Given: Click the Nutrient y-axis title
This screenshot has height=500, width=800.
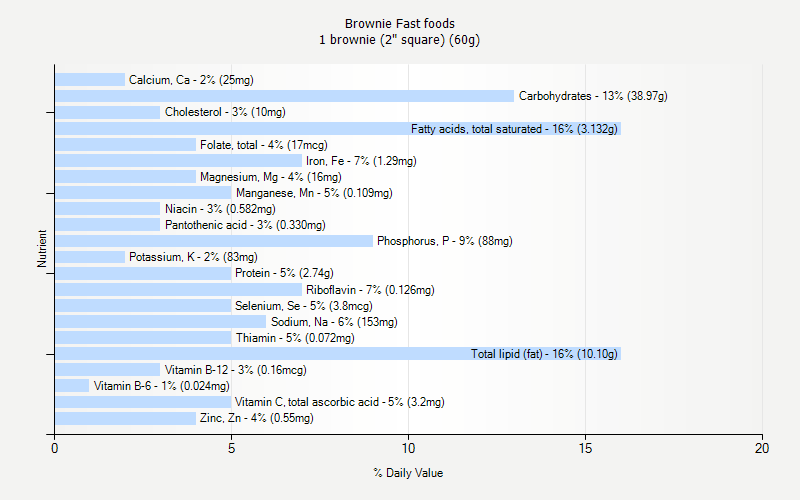Looking at the screenshot, I should [x=42, y=249].
